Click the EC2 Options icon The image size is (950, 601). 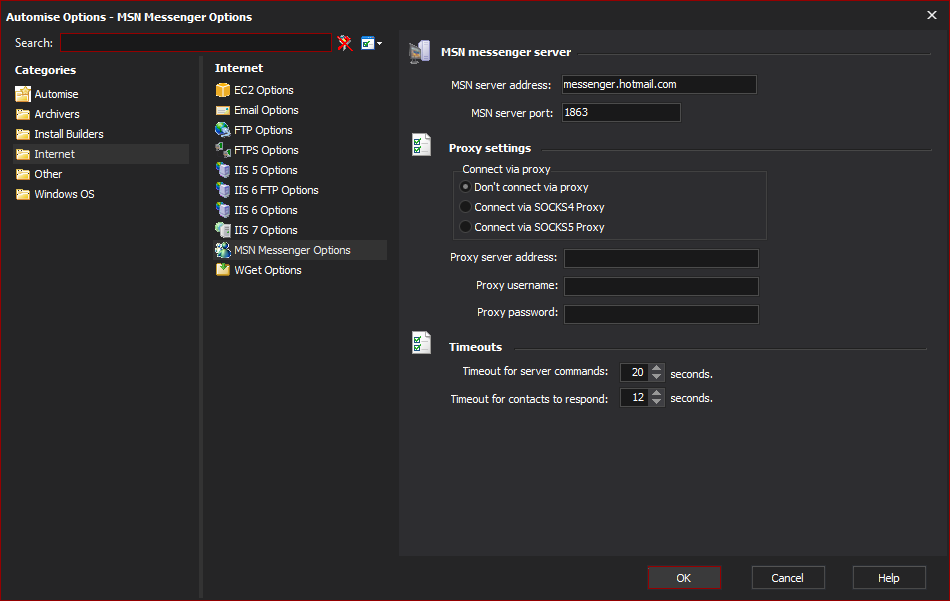(x=223, y=90)
